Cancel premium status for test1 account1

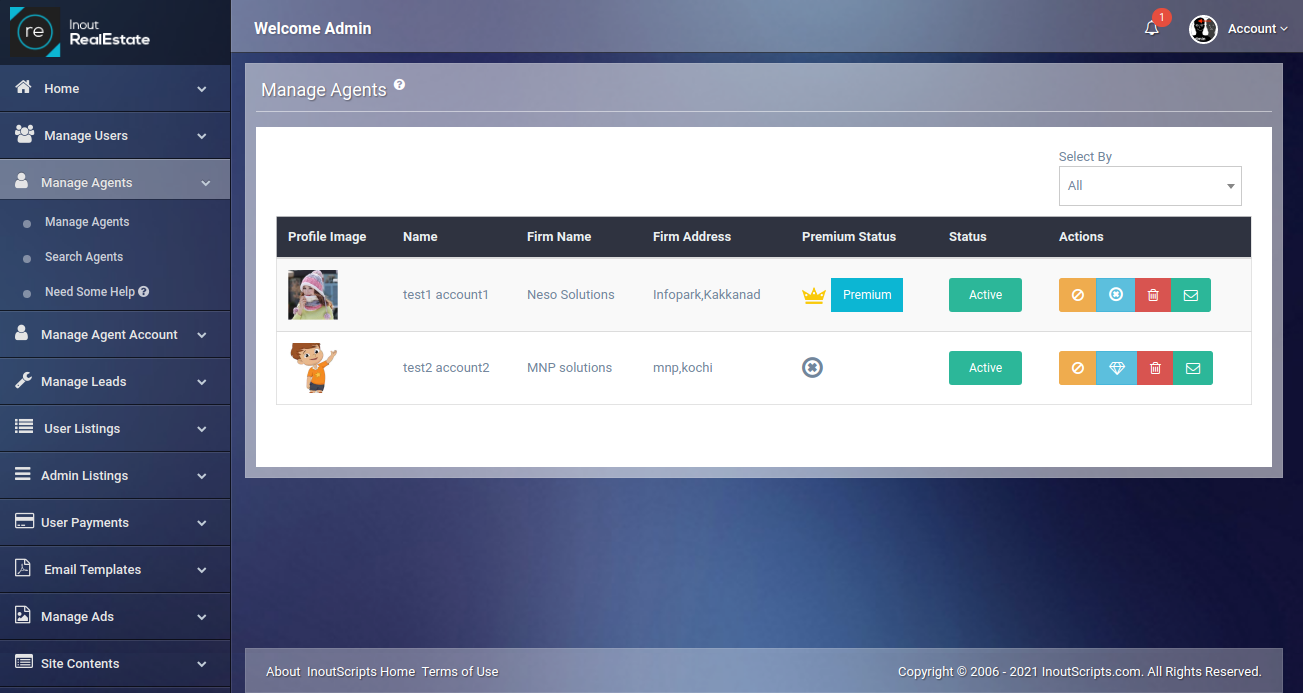tap(1115, 295)
